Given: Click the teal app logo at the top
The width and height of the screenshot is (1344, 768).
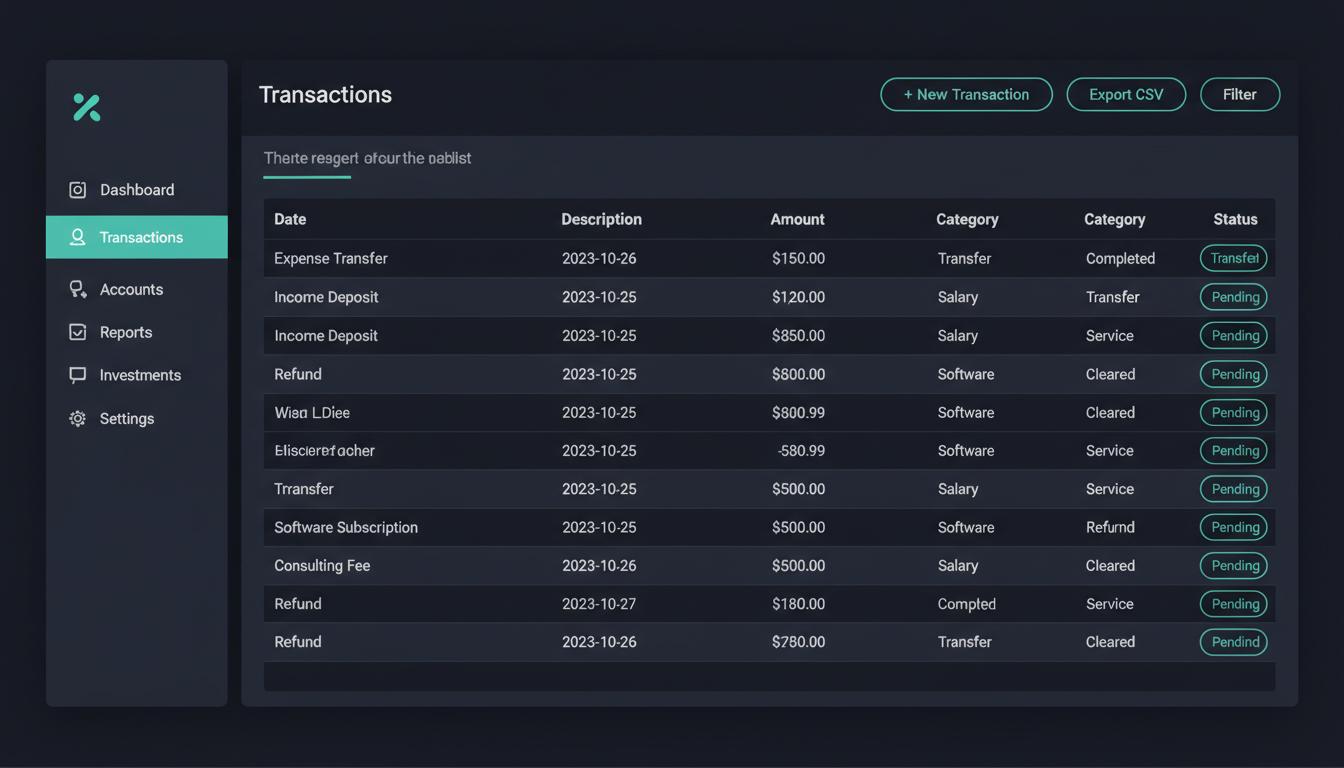Looking at the screenshot, I should coord(87,107).
